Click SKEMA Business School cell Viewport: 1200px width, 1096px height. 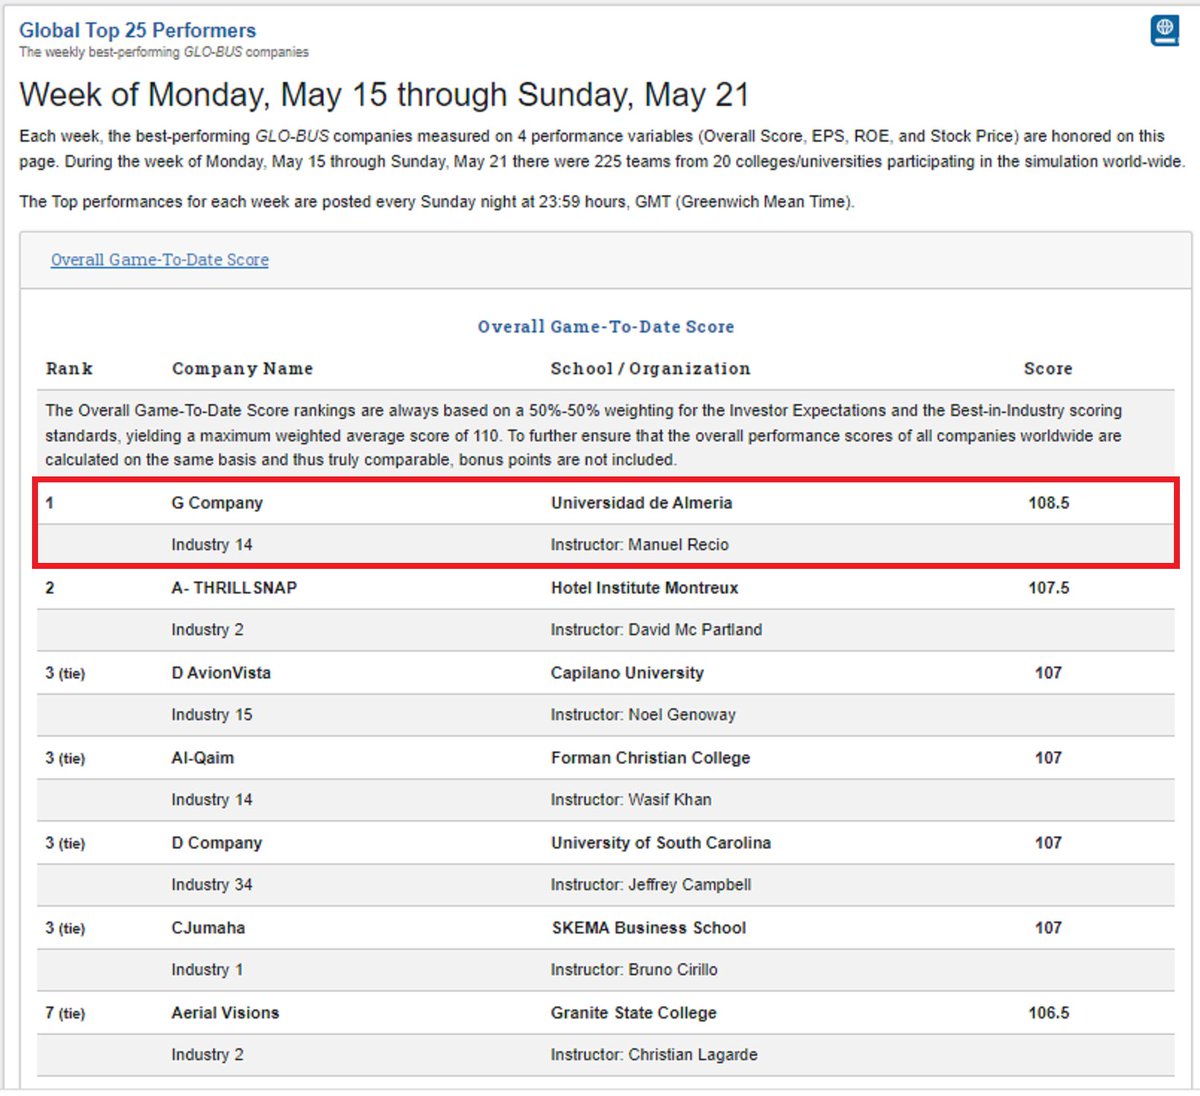tap(649, 928)
